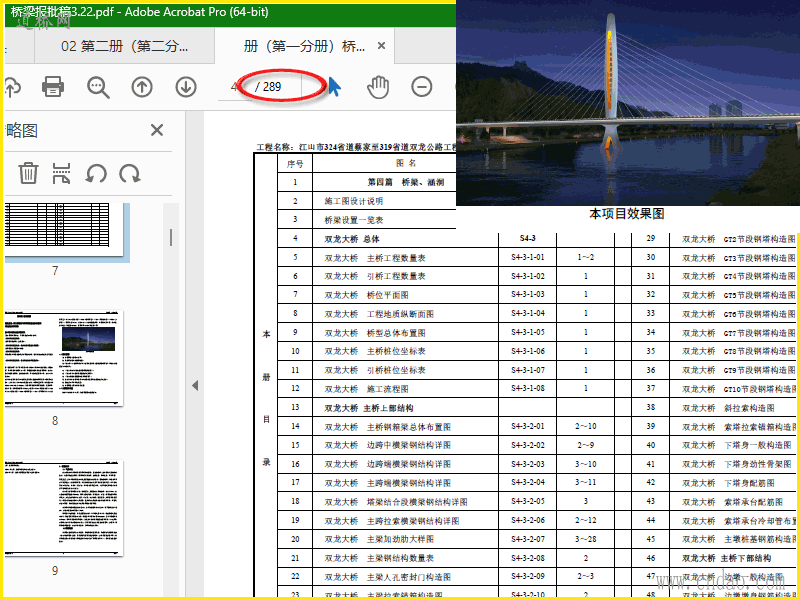Click the 图名 column header
The image size is (800, 600).
coord(406,163)
